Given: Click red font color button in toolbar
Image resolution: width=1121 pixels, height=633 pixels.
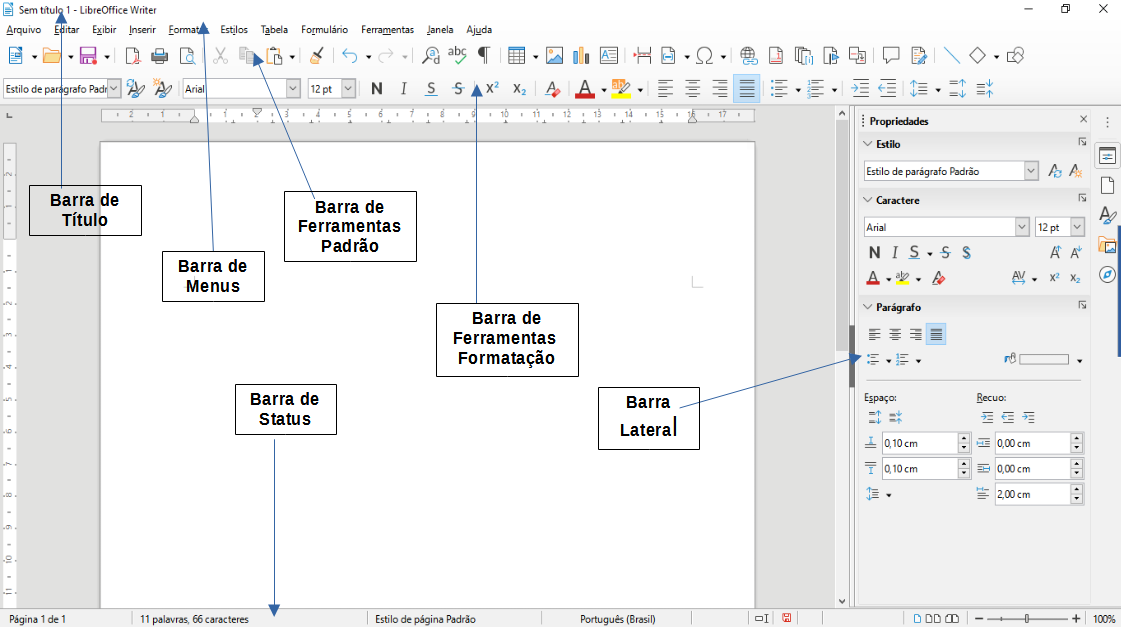Looking at the screenshot, I should pos(585,89).
